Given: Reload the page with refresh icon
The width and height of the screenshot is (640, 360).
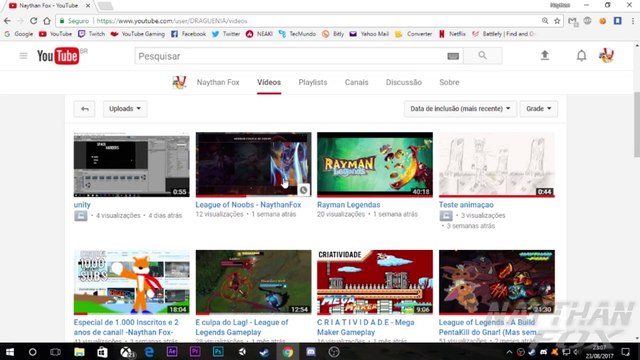Looking at the screenshot, I should [x=33, y=21].
